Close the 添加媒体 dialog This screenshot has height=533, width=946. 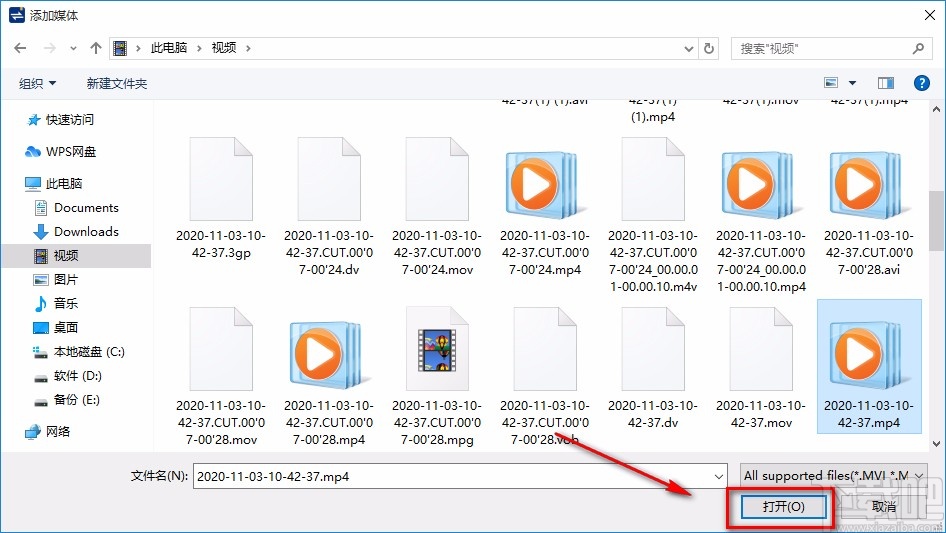pyautogui.click(x=930, y=15)
